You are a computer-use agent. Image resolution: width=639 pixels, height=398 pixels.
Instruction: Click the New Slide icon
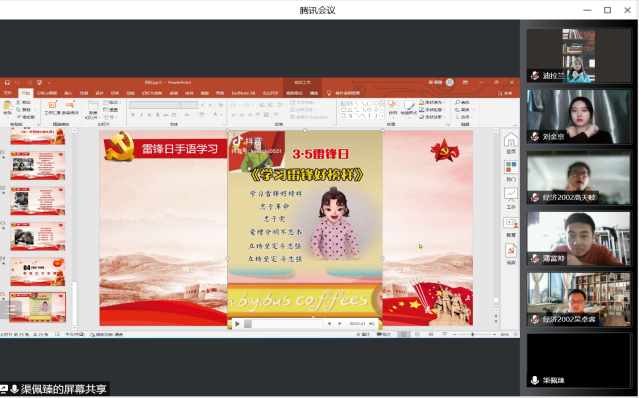93,106
